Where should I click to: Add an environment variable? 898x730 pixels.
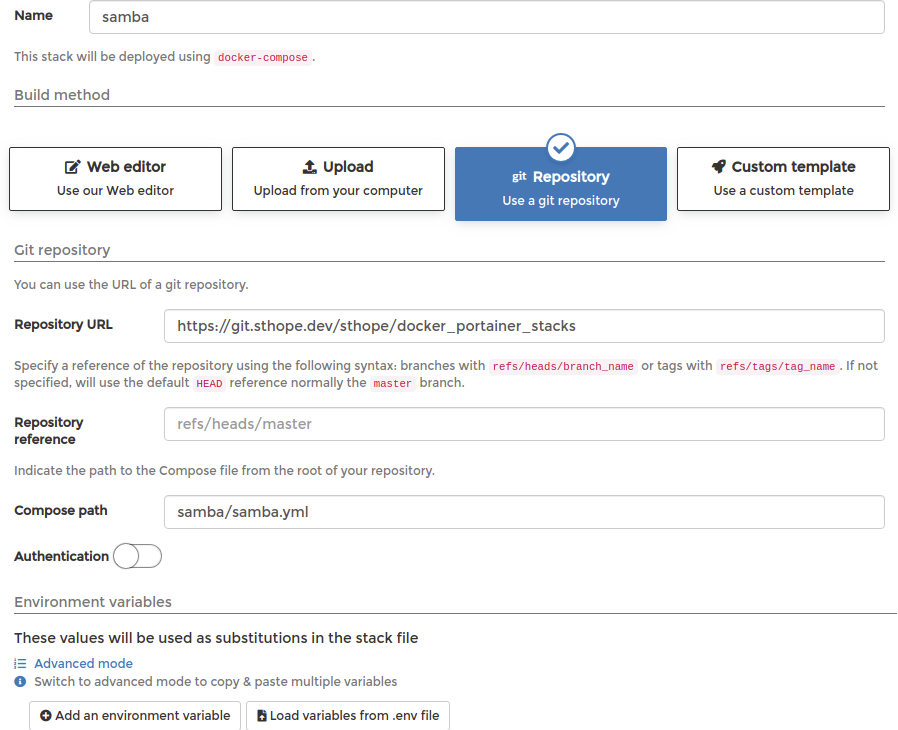click(x=135, y=716)
